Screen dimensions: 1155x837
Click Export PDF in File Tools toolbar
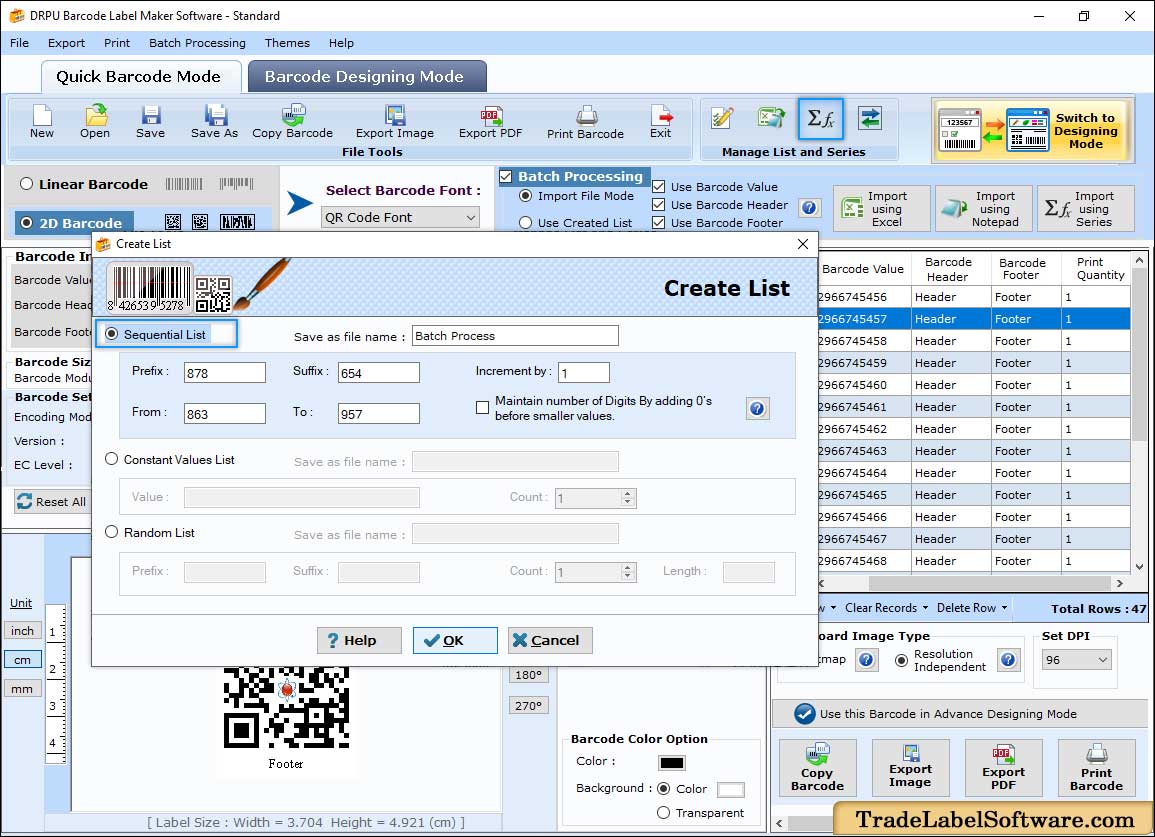(x=491, y=122)
